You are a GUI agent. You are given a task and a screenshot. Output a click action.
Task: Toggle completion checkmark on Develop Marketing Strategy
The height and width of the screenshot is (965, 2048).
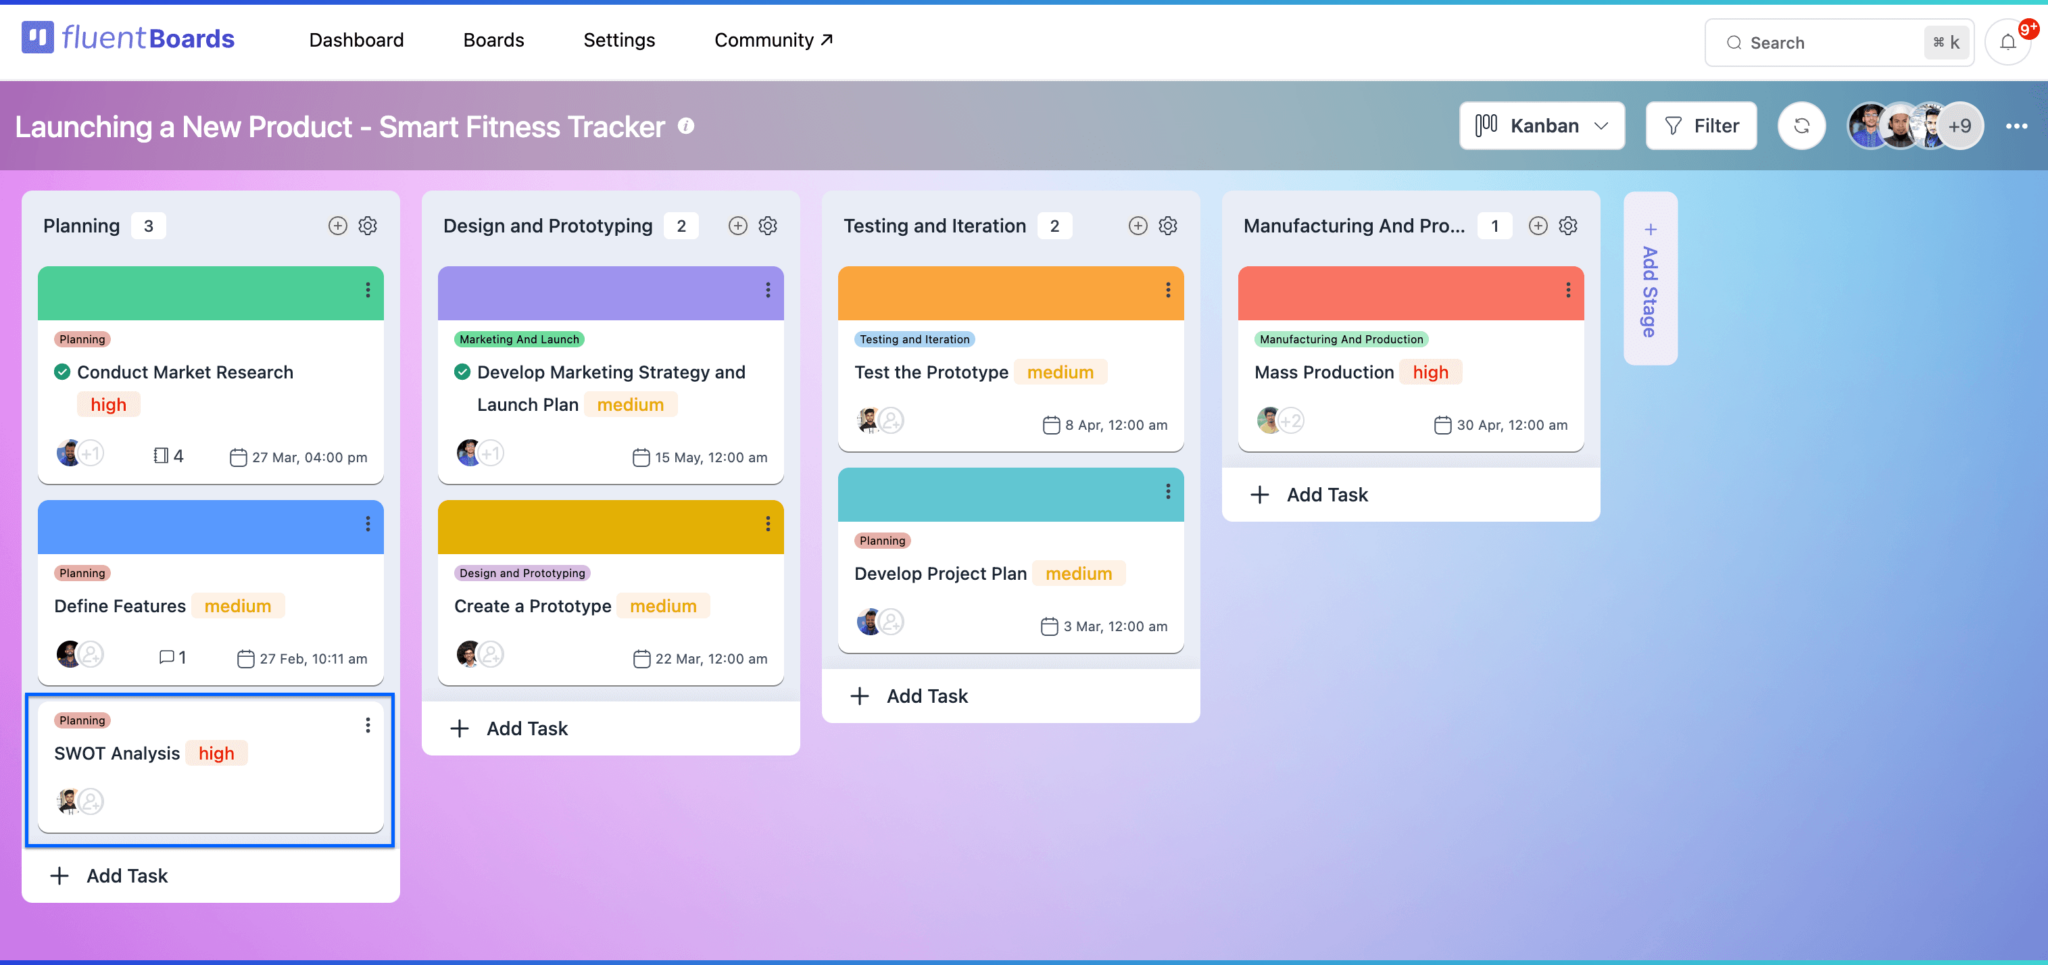coord(462,371)
